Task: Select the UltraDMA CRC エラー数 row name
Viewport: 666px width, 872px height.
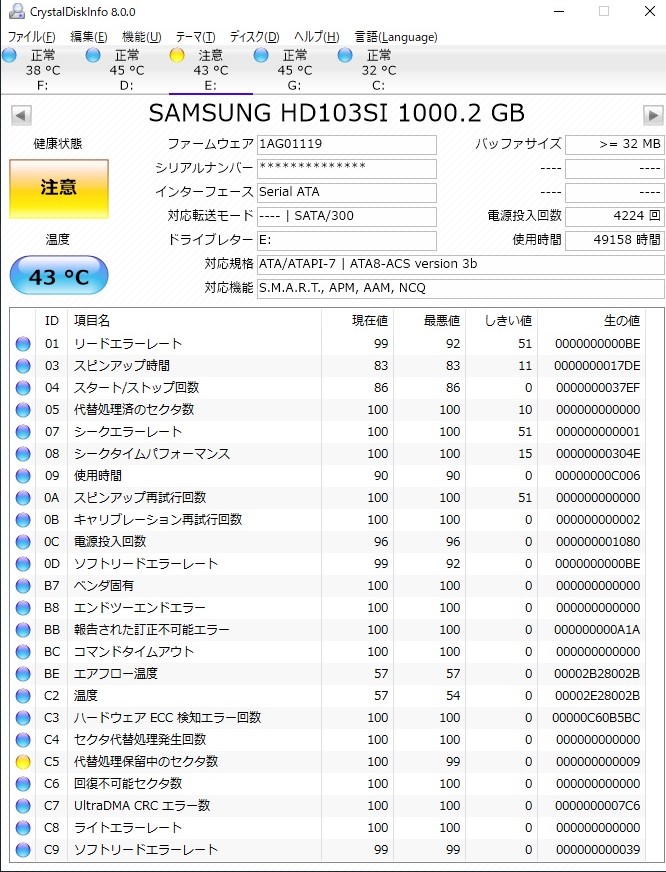Action: pyautogui.click(x=142, y=805)
